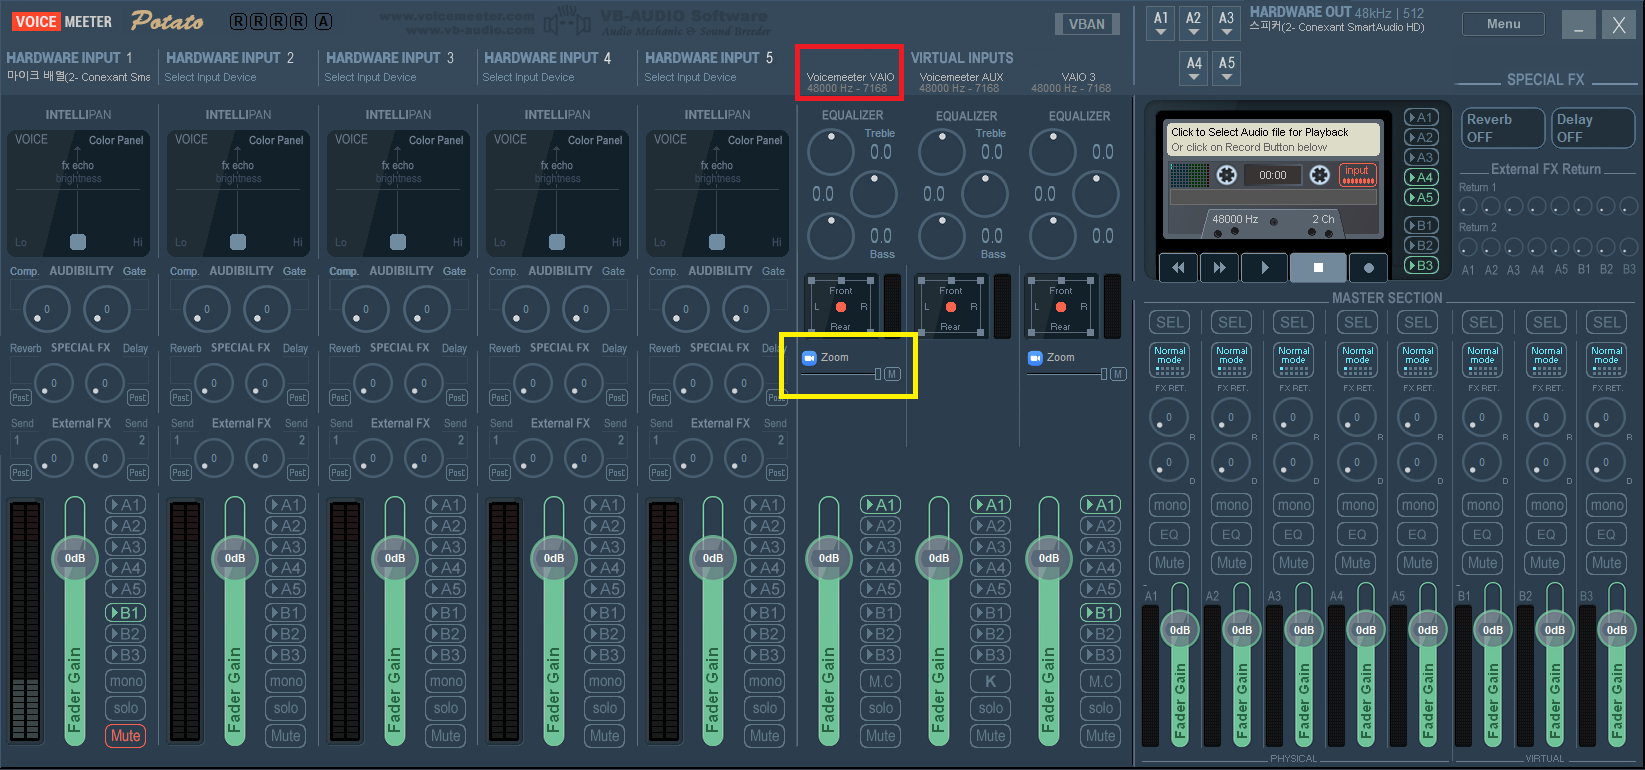Viewport: 1645px width, 770px height.
Task: Enable A1 routing on Hardware Input 3
Action: click(445, 505)
